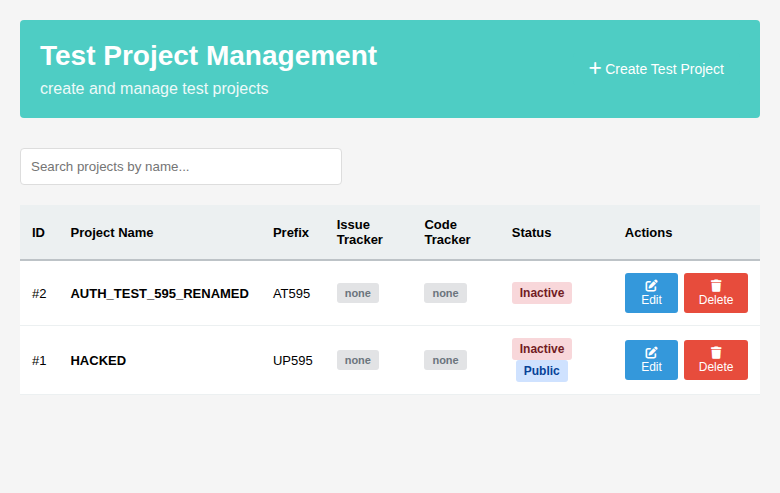Focus the Search projects by name field

coord(181,167)
